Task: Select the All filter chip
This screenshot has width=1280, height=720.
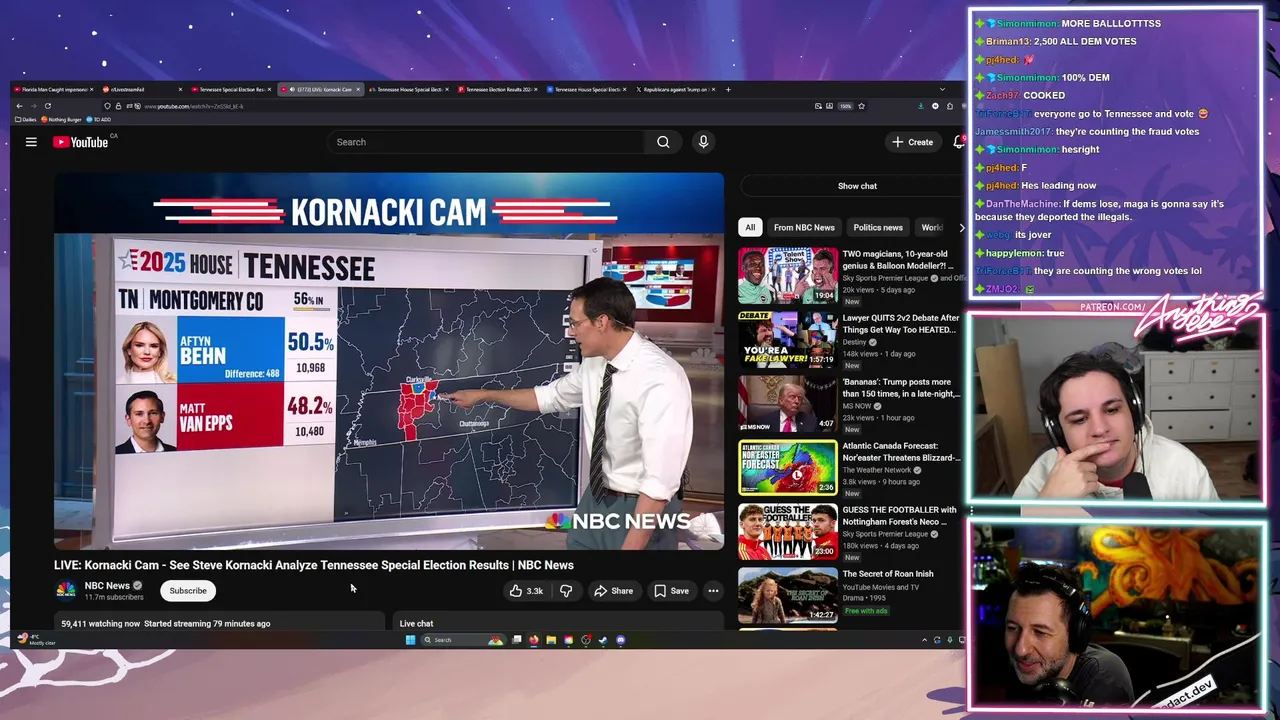Action: 750,227
